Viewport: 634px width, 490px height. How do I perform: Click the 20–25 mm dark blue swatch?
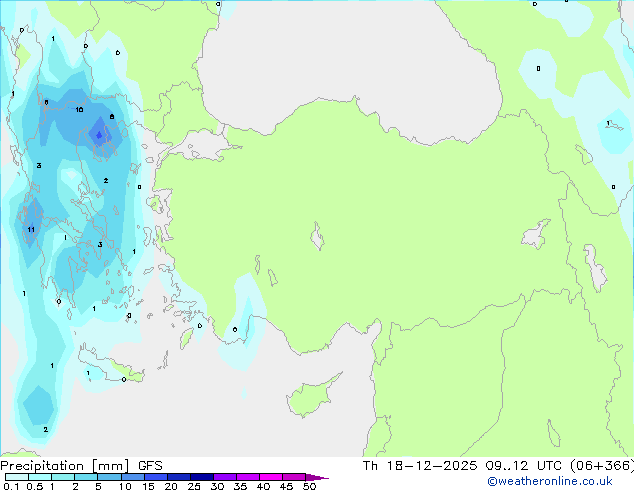coord(179,477)
